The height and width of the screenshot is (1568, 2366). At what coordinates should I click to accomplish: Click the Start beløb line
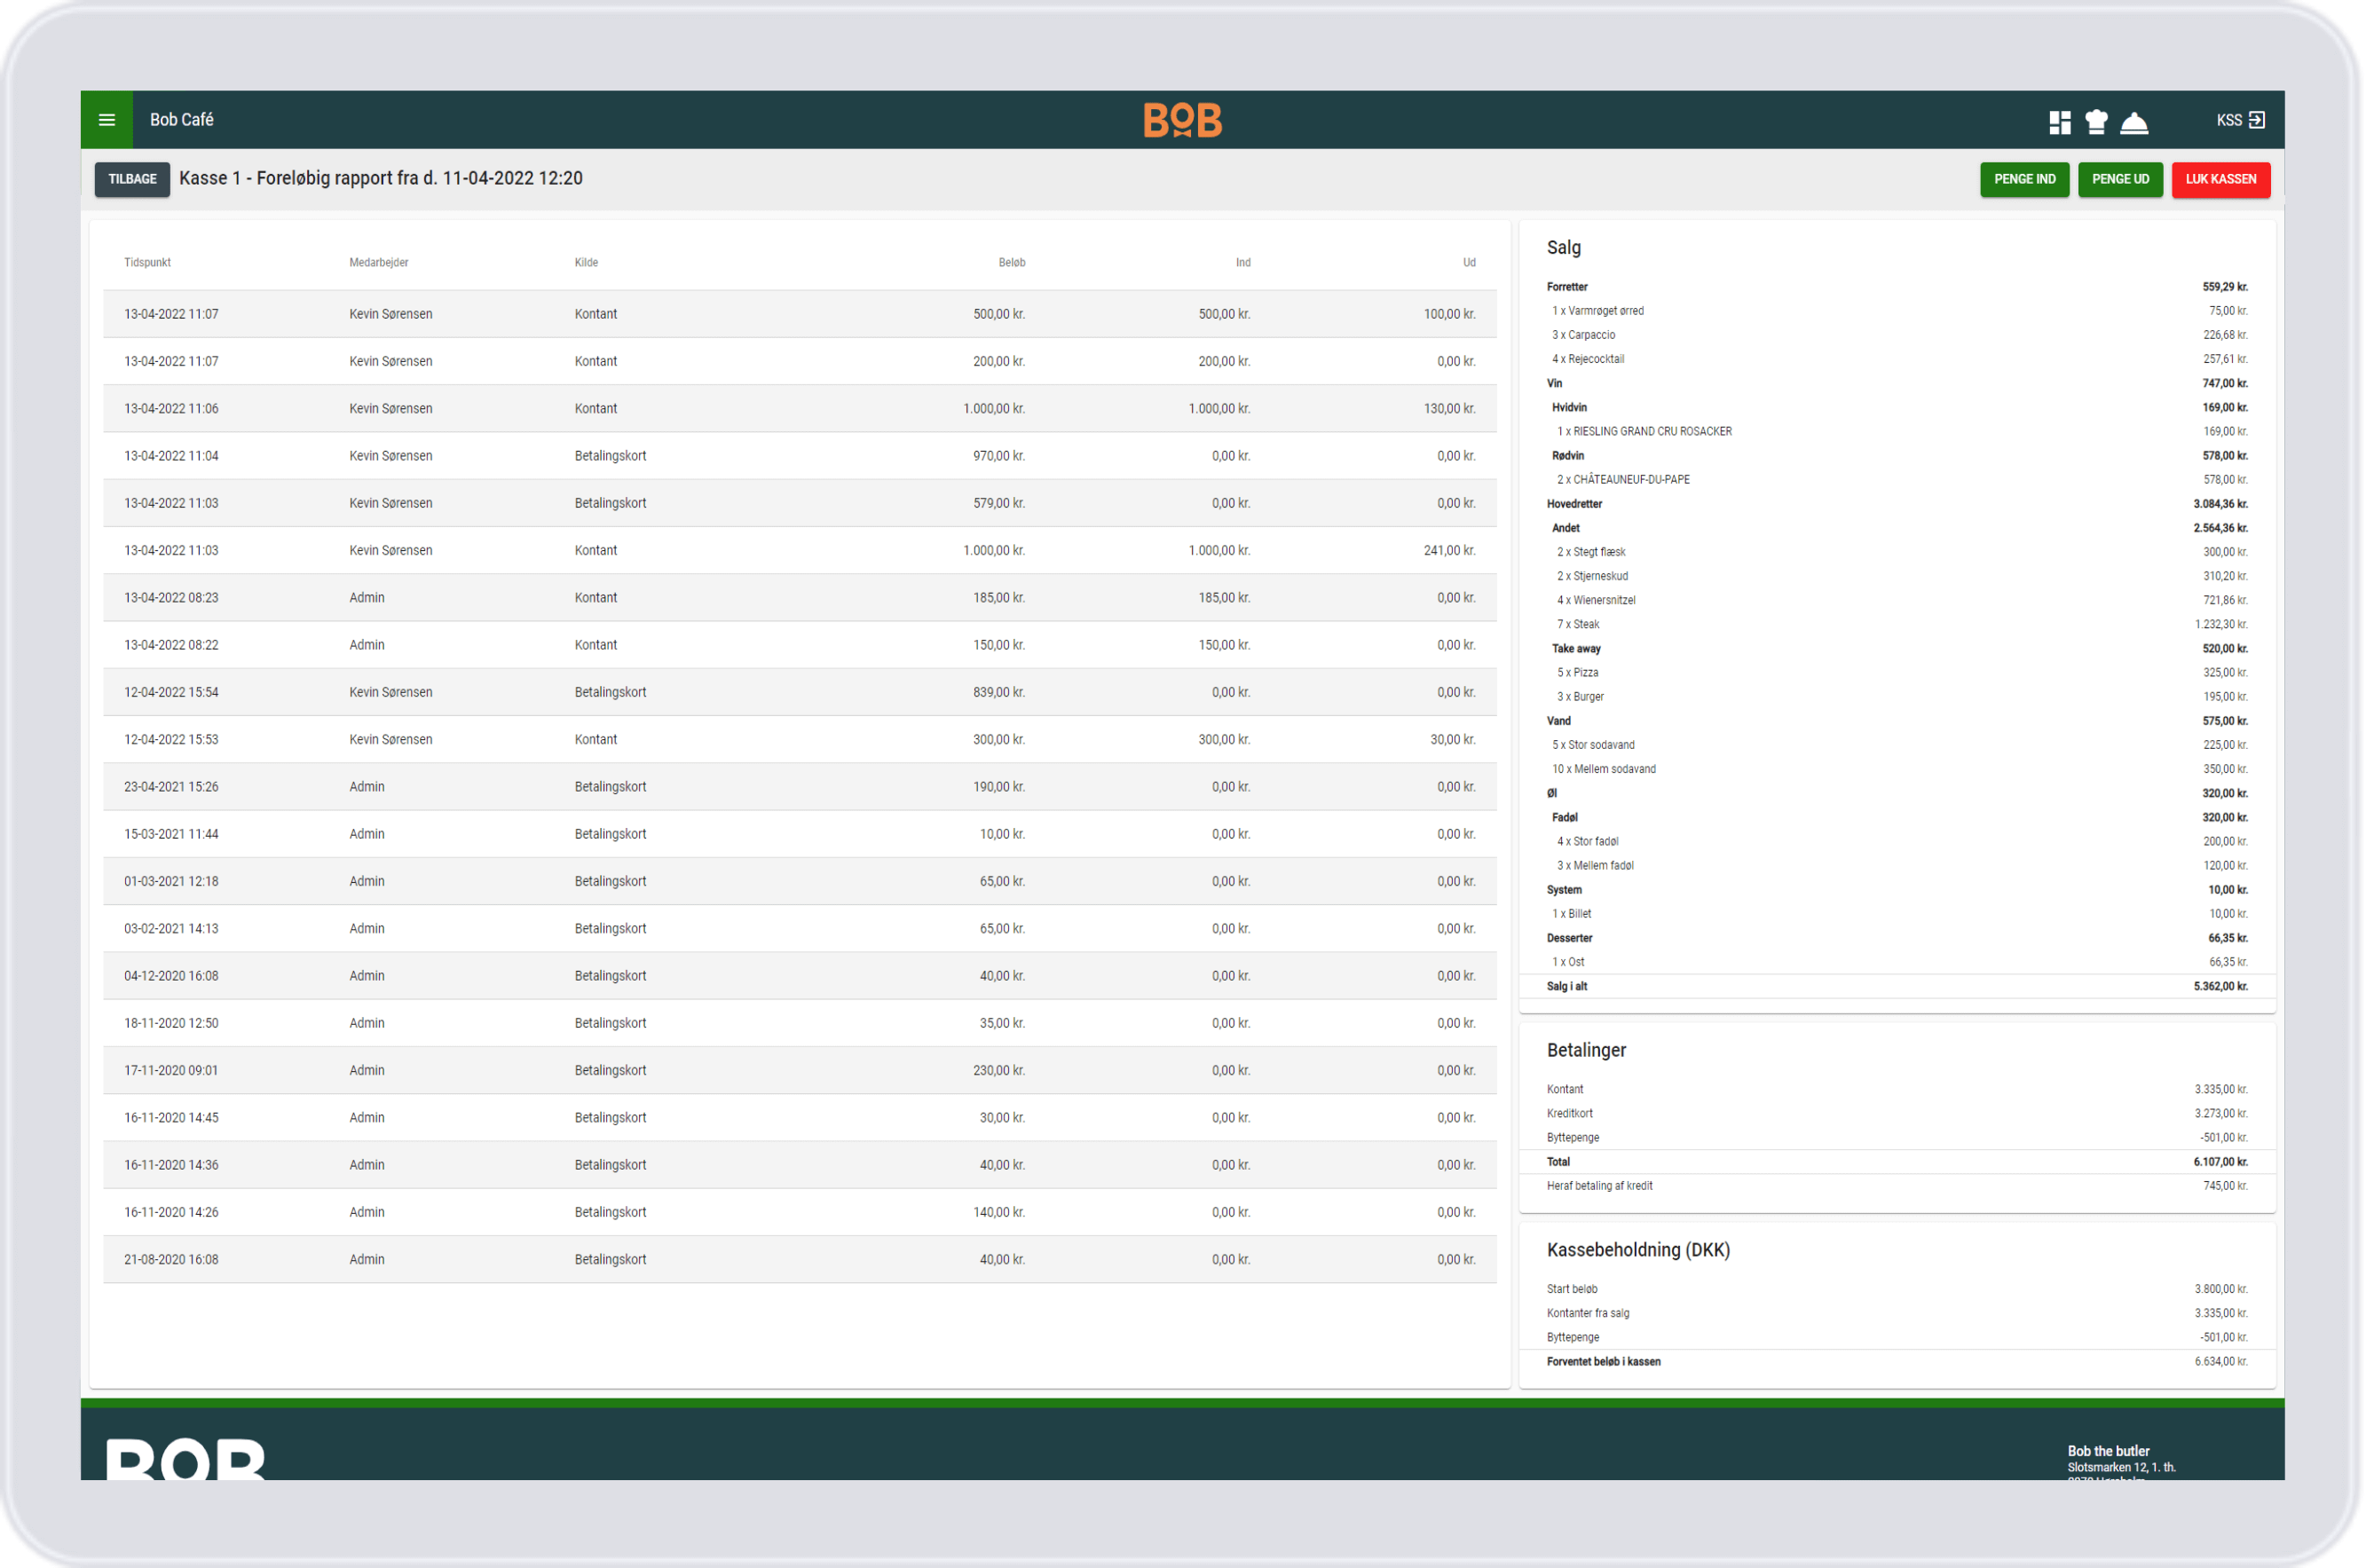click(x=1898, y=1290)
